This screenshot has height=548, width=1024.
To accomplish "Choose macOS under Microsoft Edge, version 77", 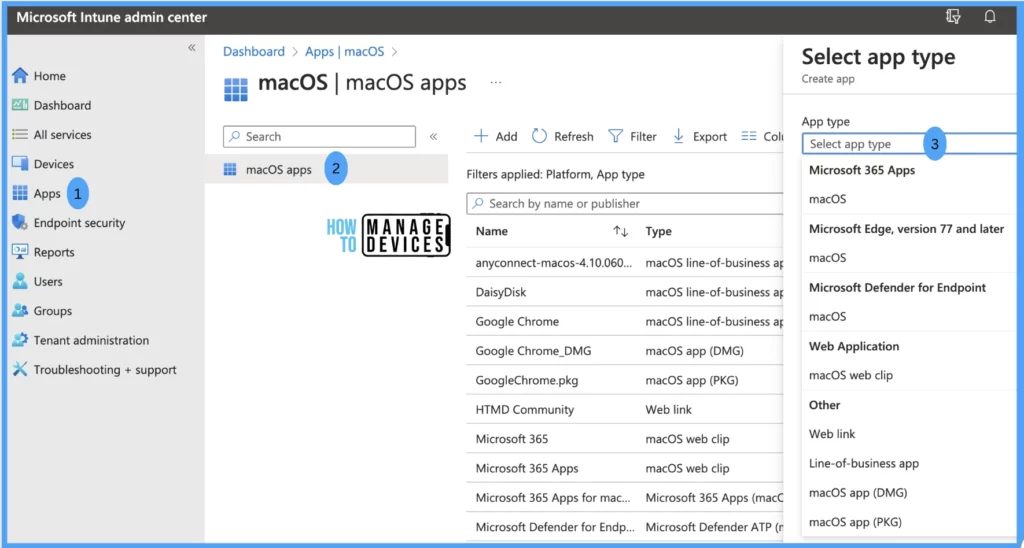I will pos(827,258).
